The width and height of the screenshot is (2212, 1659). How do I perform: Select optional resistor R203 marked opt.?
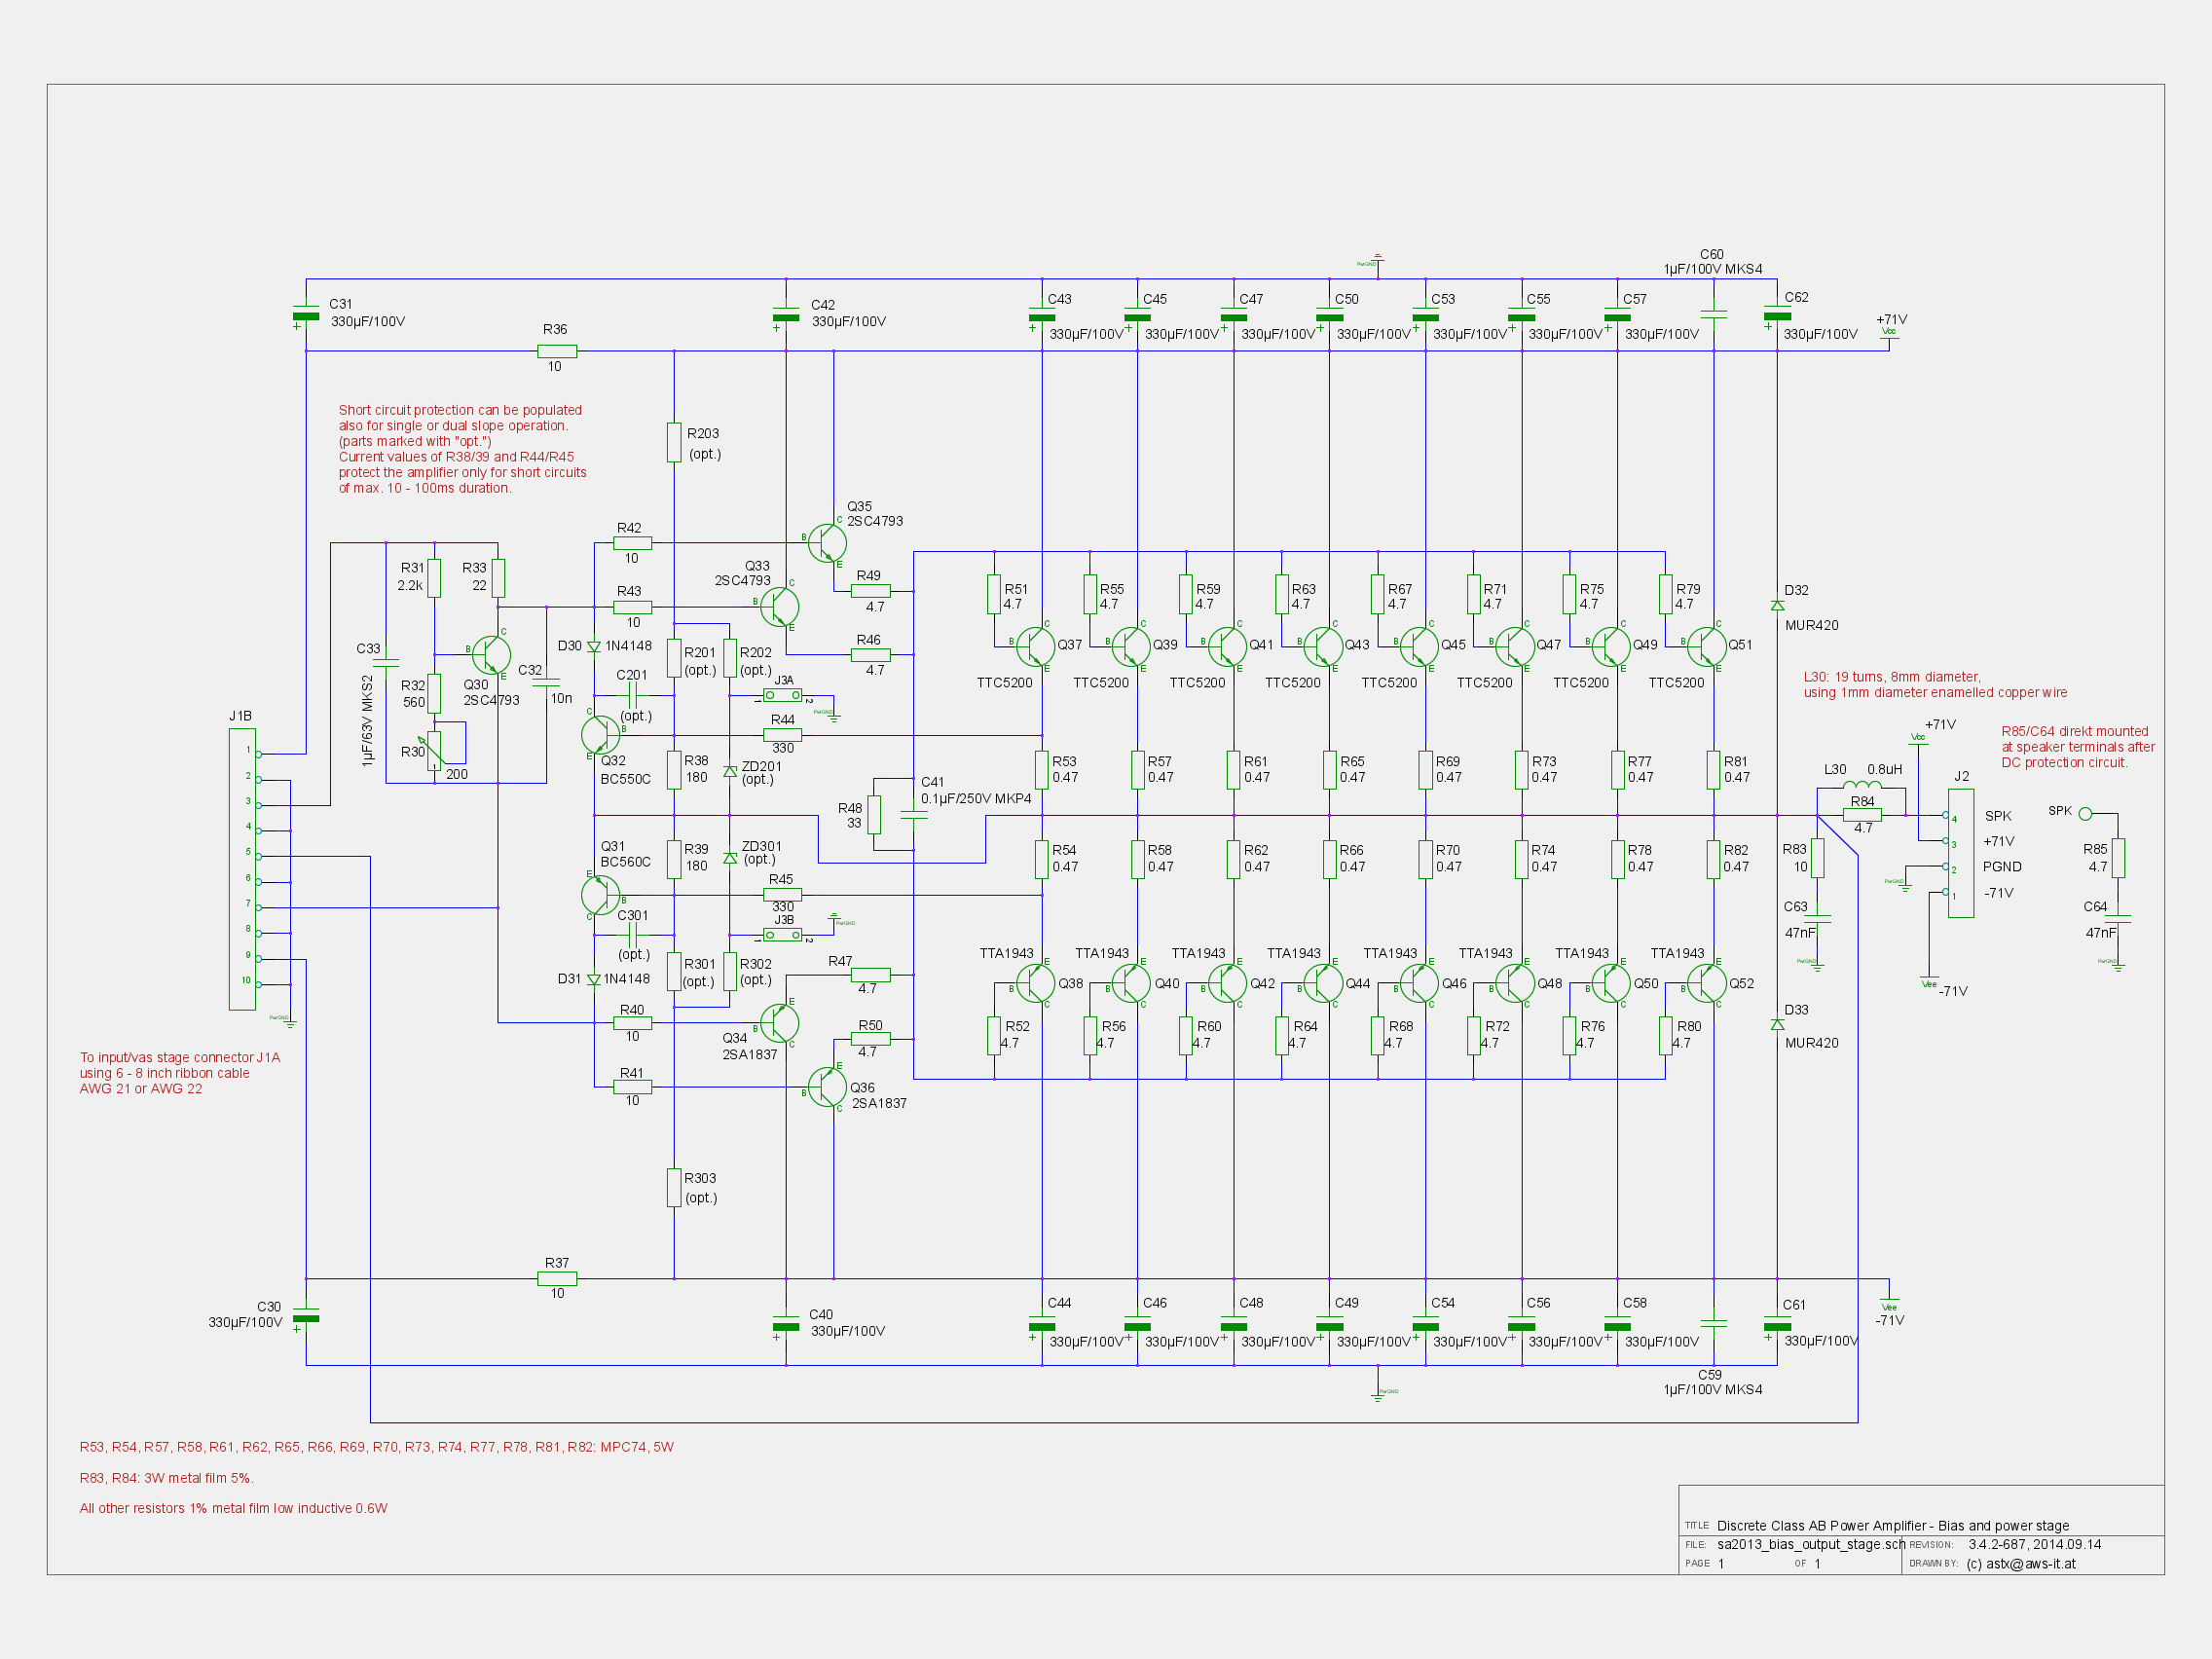tap(675, 443)
